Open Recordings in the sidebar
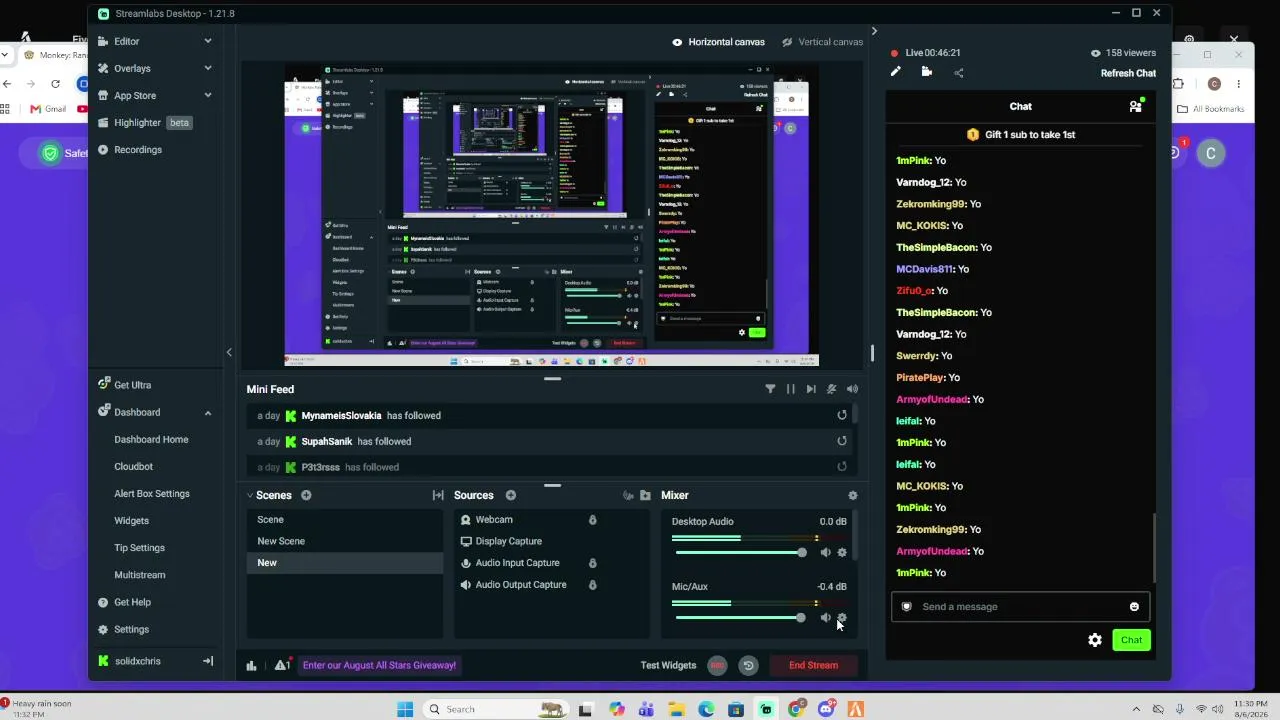The height and width of the screenshot is (720, 1280). coord(138,149)
